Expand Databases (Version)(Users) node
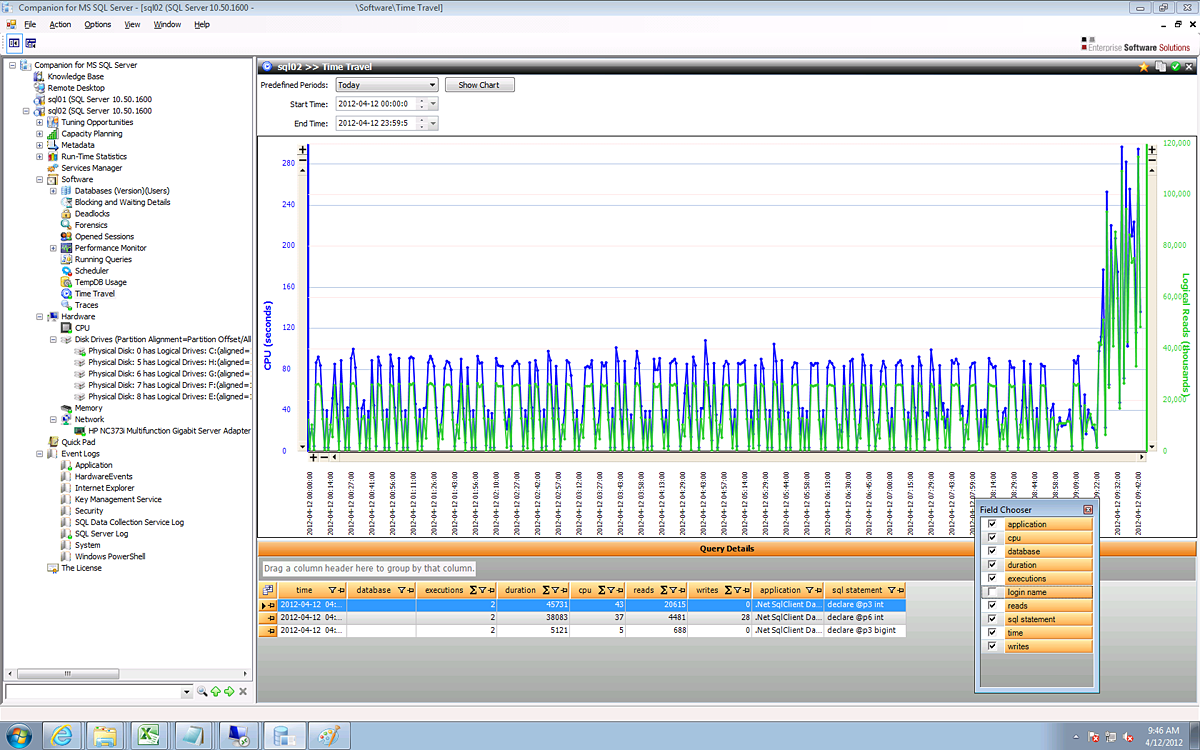 pyautogui.click(x=53, y=191)
